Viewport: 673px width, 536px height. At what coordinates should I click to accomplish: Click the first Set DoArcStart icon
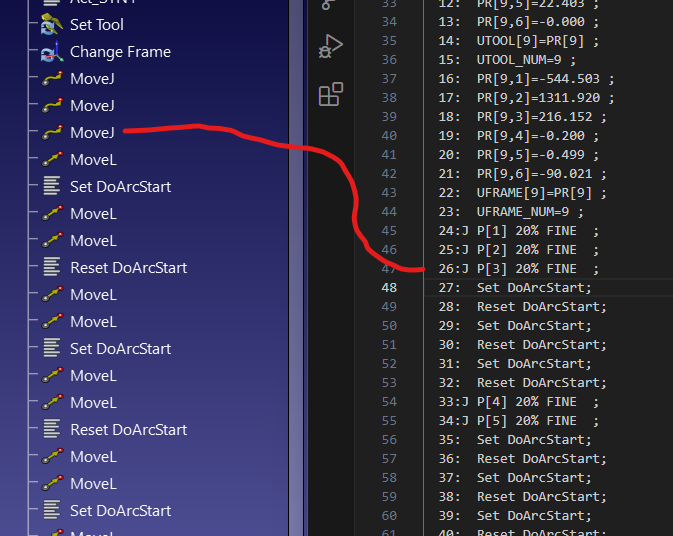(52, 187)
